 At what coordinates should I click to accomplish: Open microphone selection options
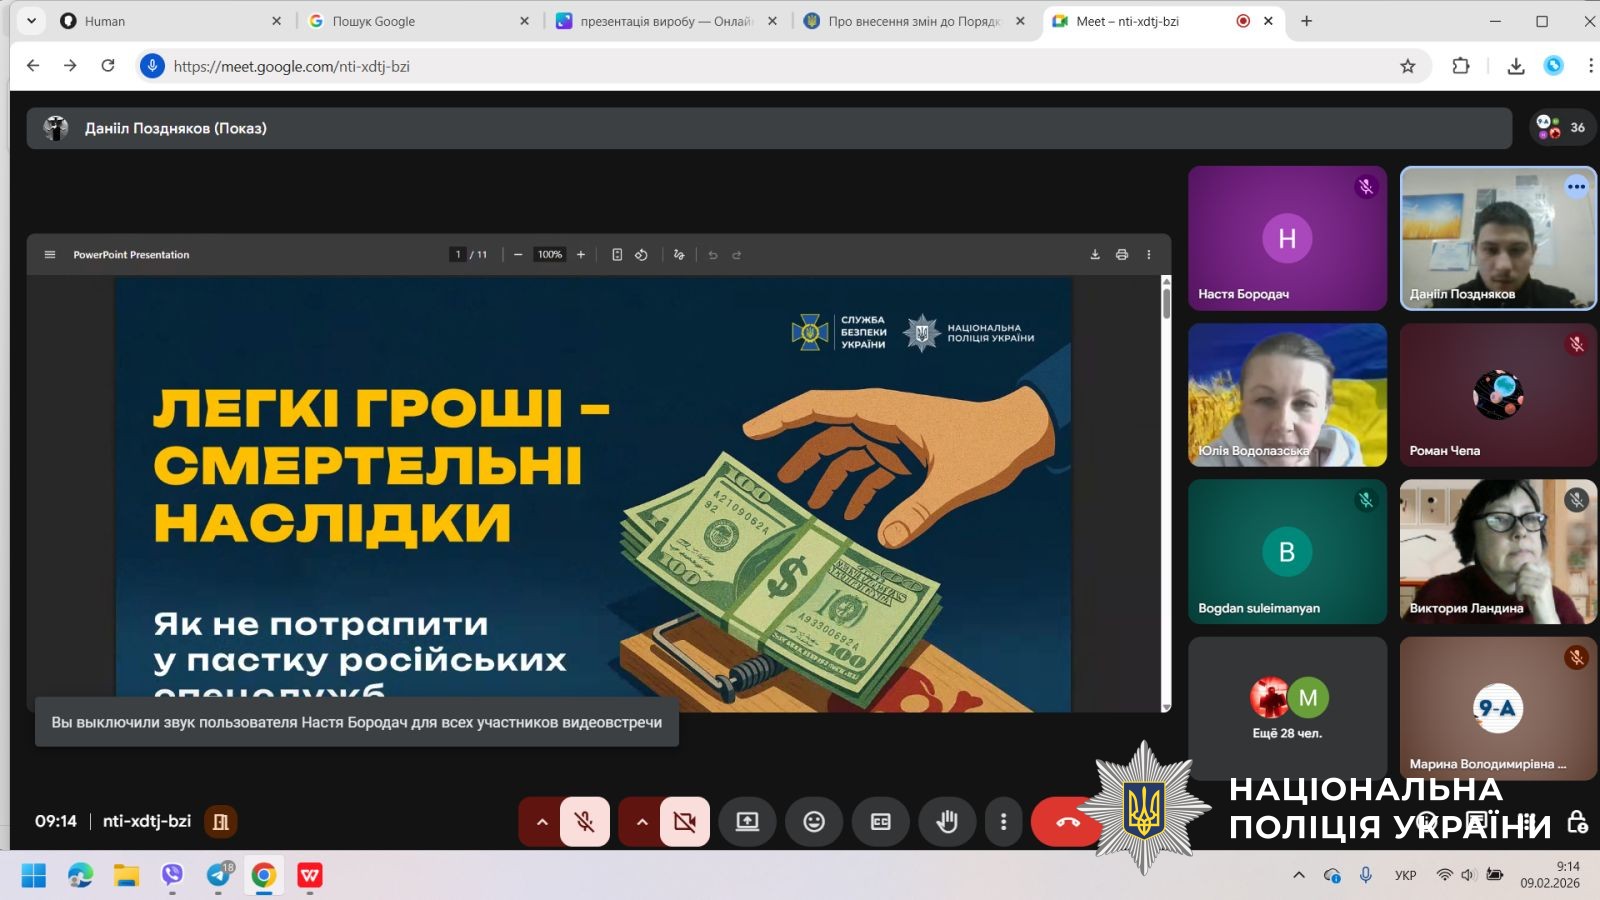coord(541,821)
